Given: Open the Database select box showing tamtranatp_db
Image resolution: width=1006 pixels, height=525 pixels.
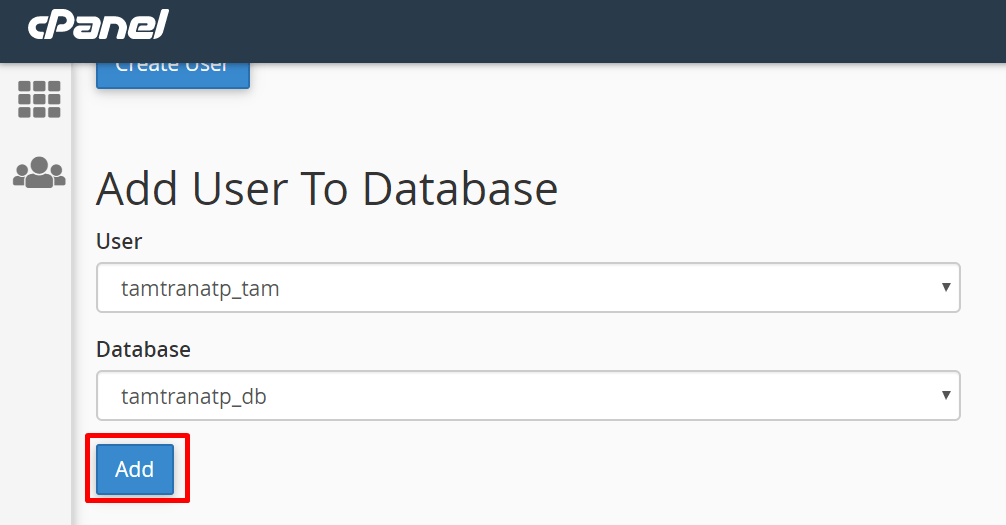Looking at the screenshot, I should (528, 395).
